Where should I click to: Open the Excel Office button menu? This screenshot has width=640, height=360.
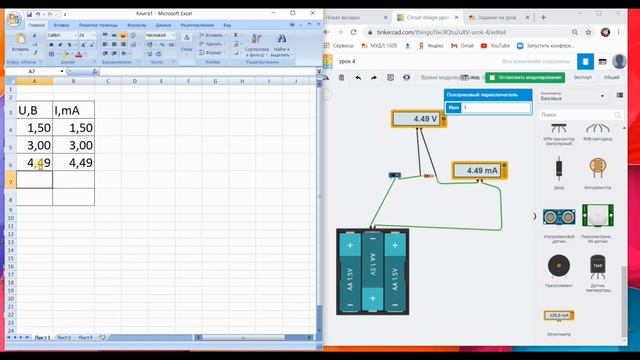coord(14,19)
